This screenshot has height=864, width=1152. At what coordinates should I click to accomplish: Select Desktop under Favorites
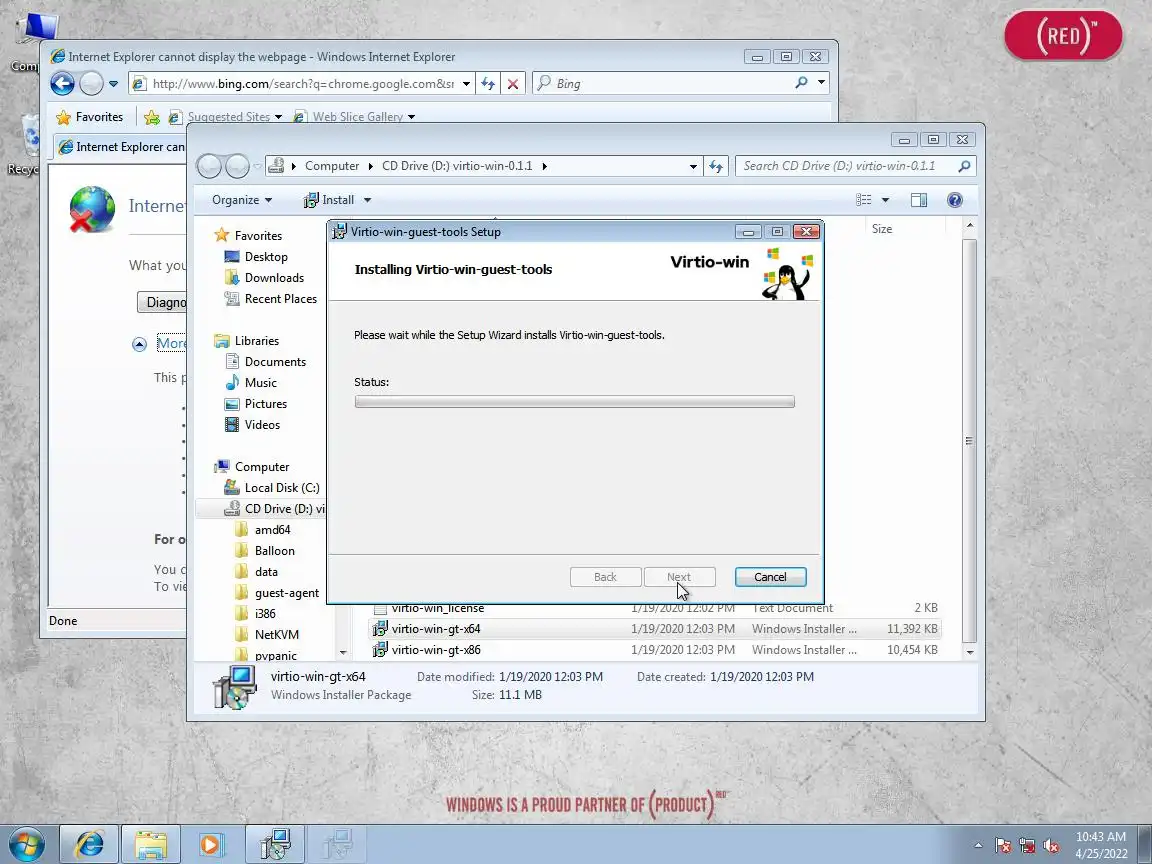[x=266, y=256]
